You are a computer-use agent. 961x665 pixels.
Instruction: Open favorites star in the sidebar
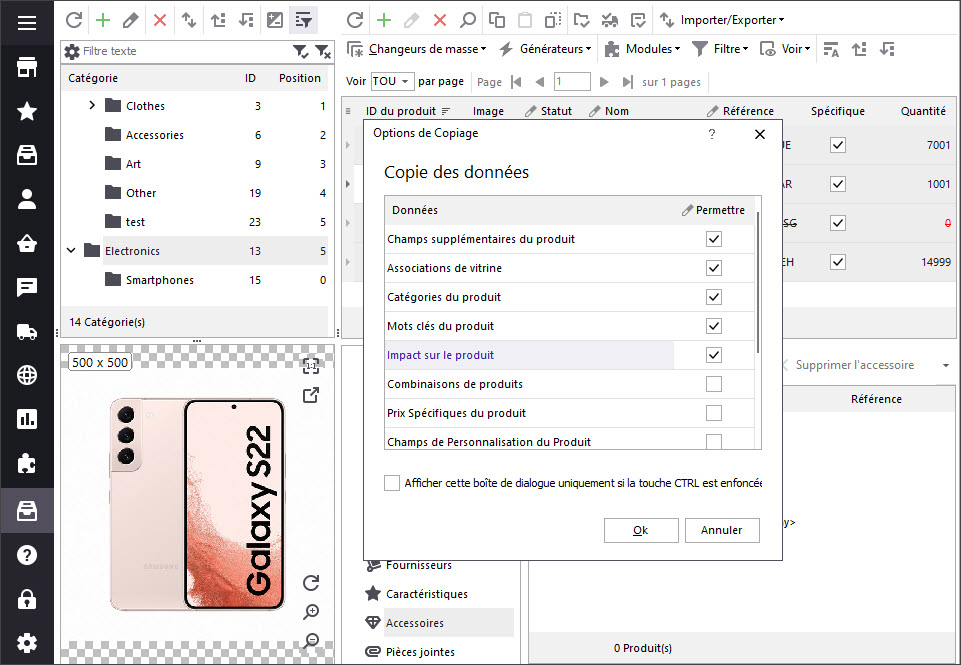click(x=26, y=111)
